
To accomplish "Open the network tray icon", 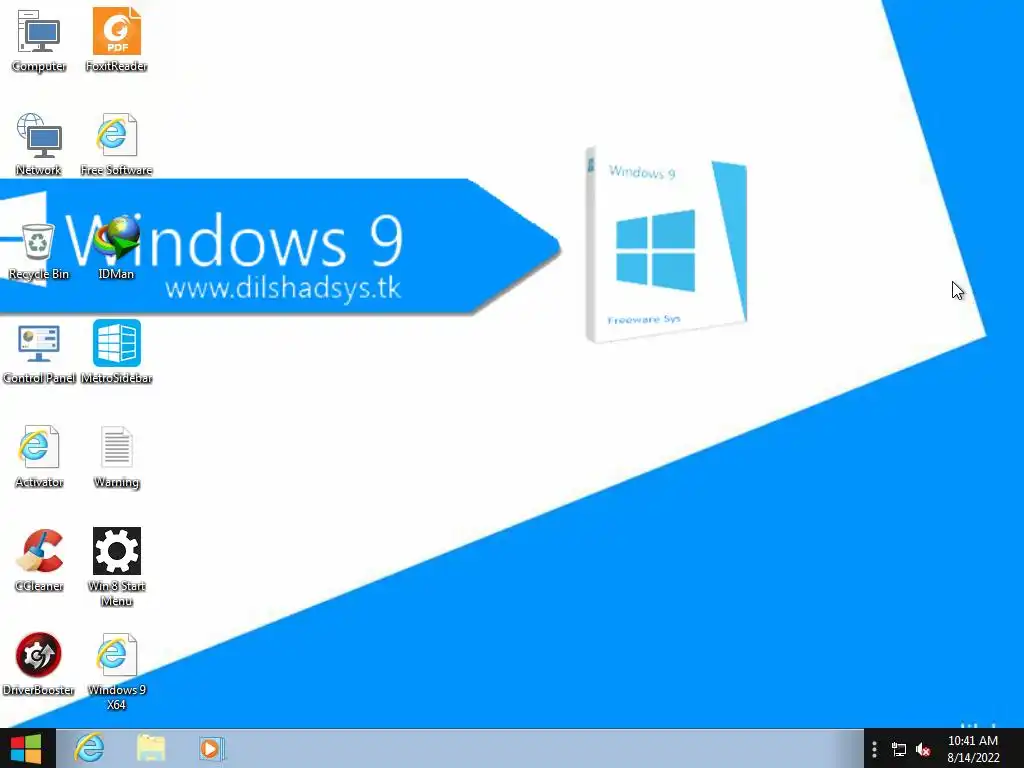I will [x=899, y=750].
